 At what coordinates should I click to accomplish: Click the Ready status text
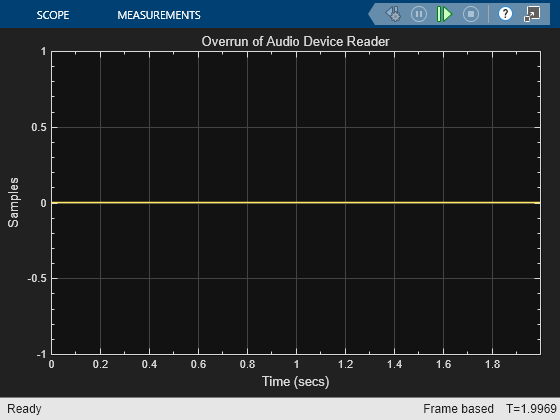point(24,409)
